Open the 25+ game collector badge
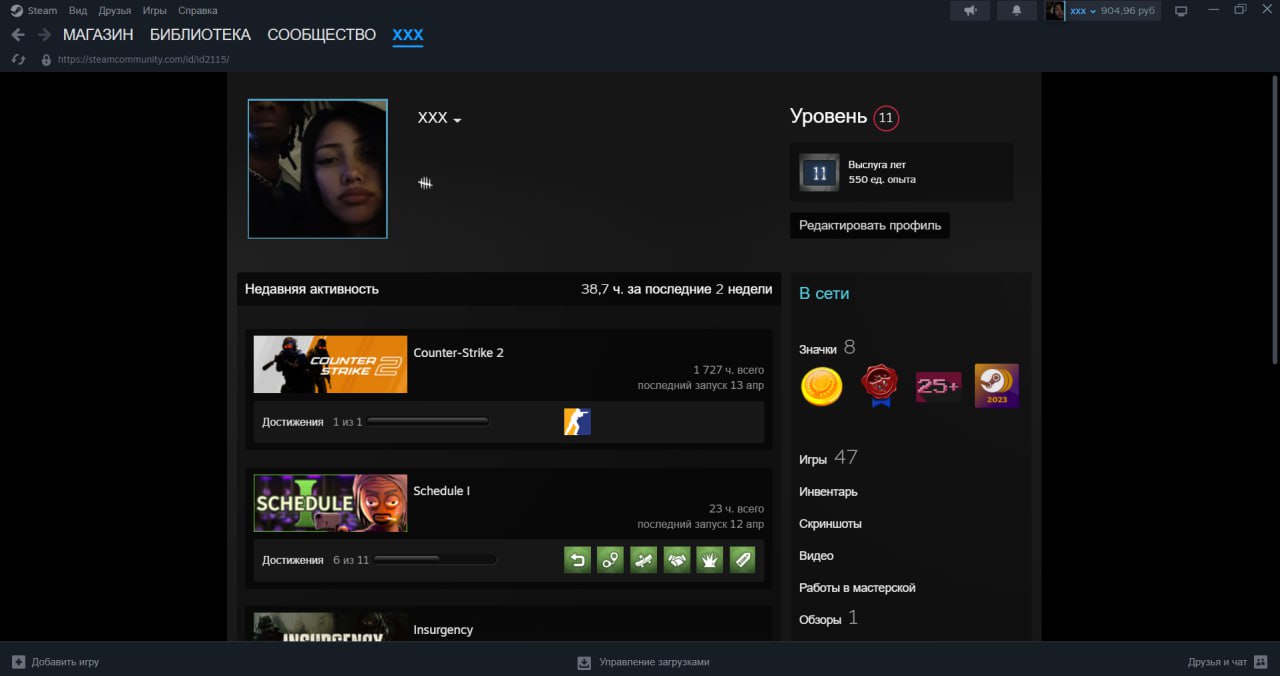Image resolution: width=1280 pixels, height=676 pixels. tap(938, 386)
